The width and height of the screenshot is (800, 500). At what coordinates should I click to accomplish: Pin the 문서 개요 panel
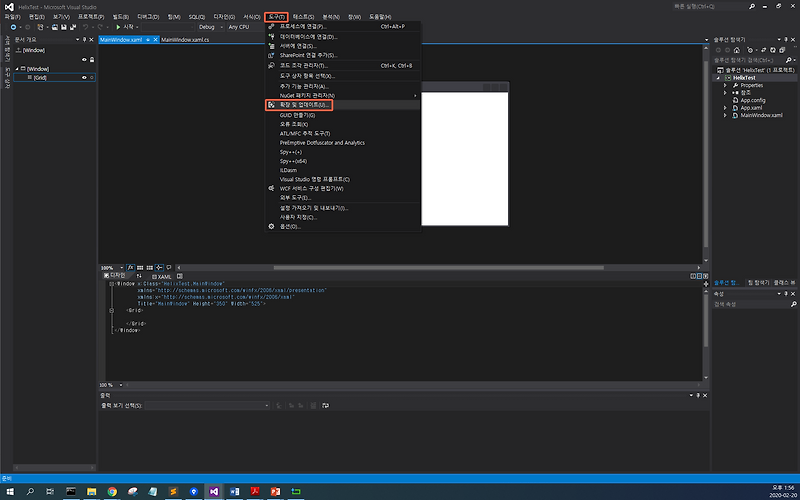85,39
